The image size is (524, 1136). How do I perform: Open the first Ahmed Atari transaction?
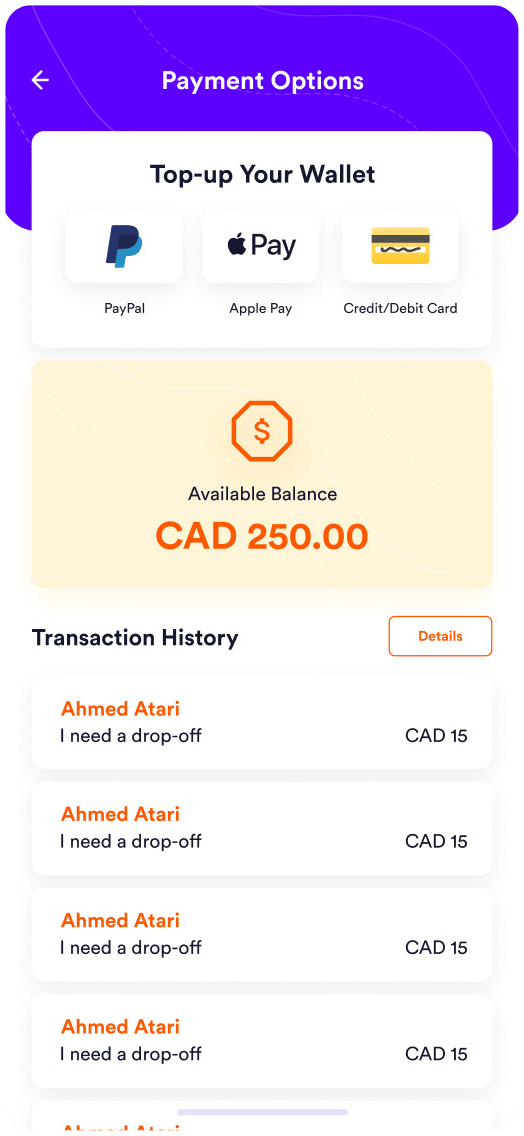[262, 723]
